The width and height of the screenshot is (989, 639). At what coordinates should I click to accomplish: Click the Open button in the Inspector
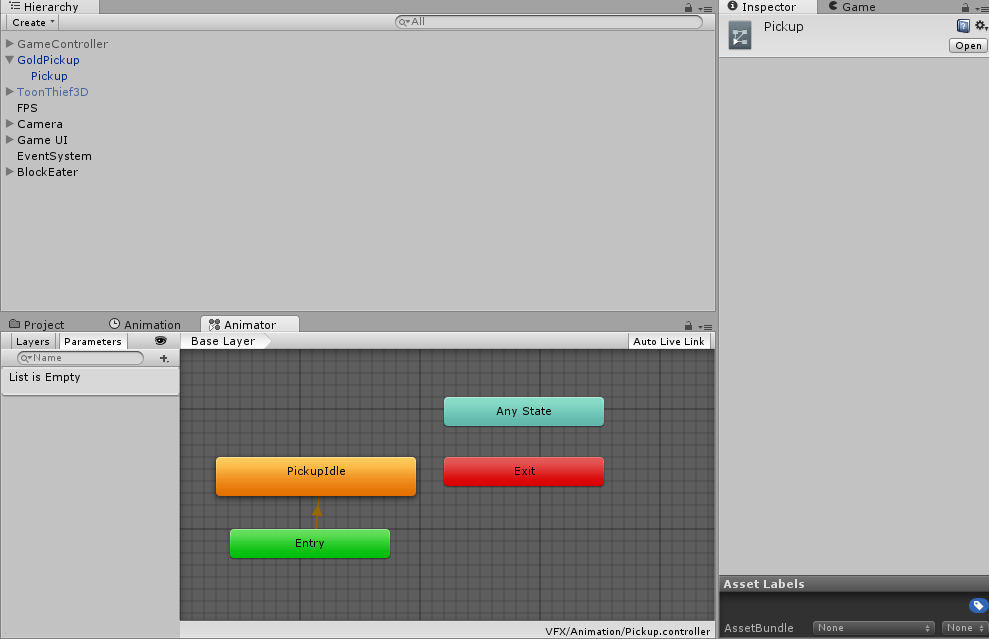[x=966, y=45]
